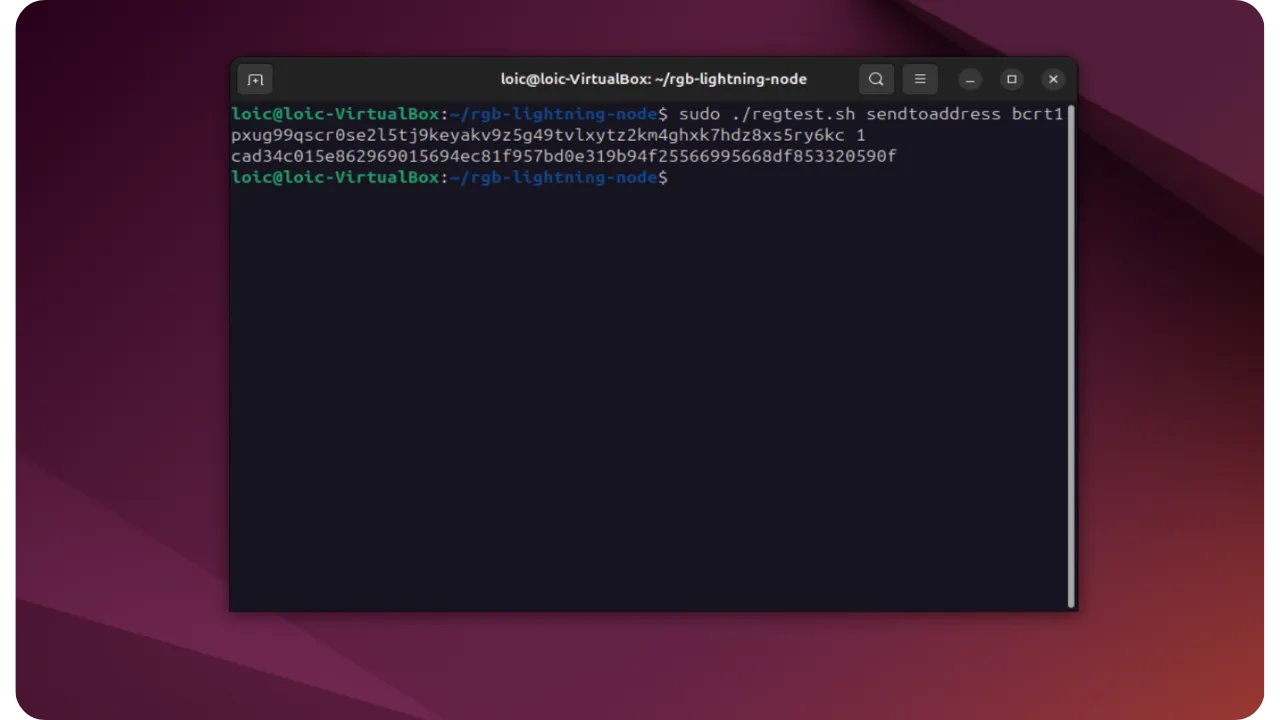
Task: Click the word sudo in the command
Action: [699, 114]
